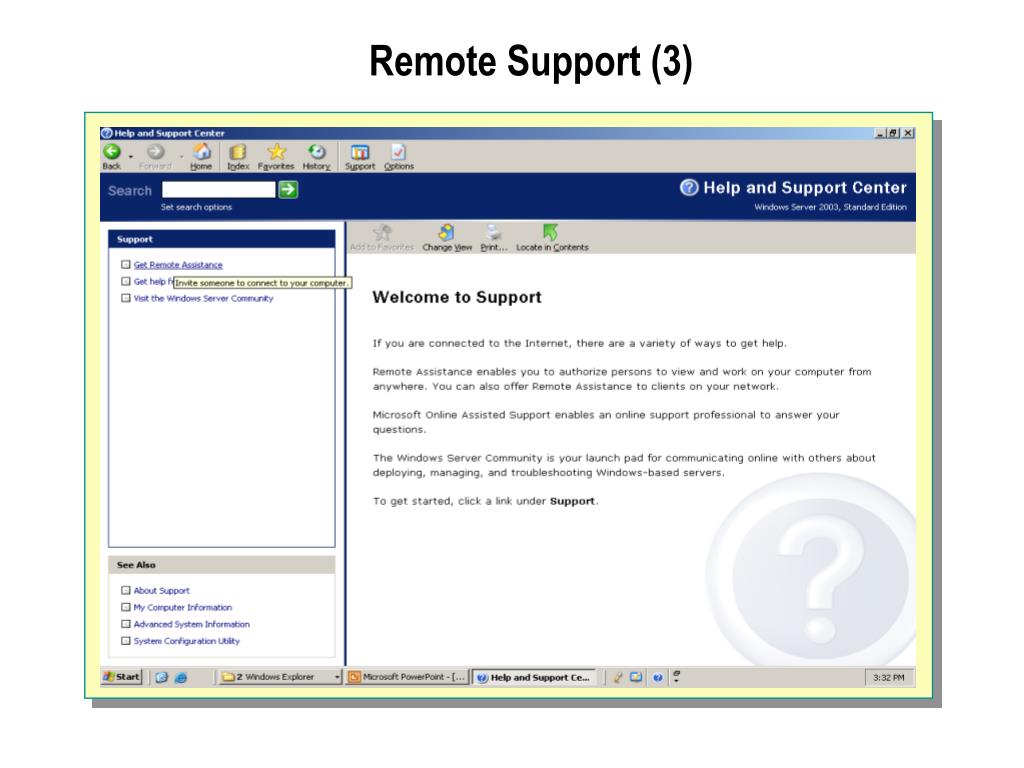Click the bullet icon beside About Support

click(126, 590)
